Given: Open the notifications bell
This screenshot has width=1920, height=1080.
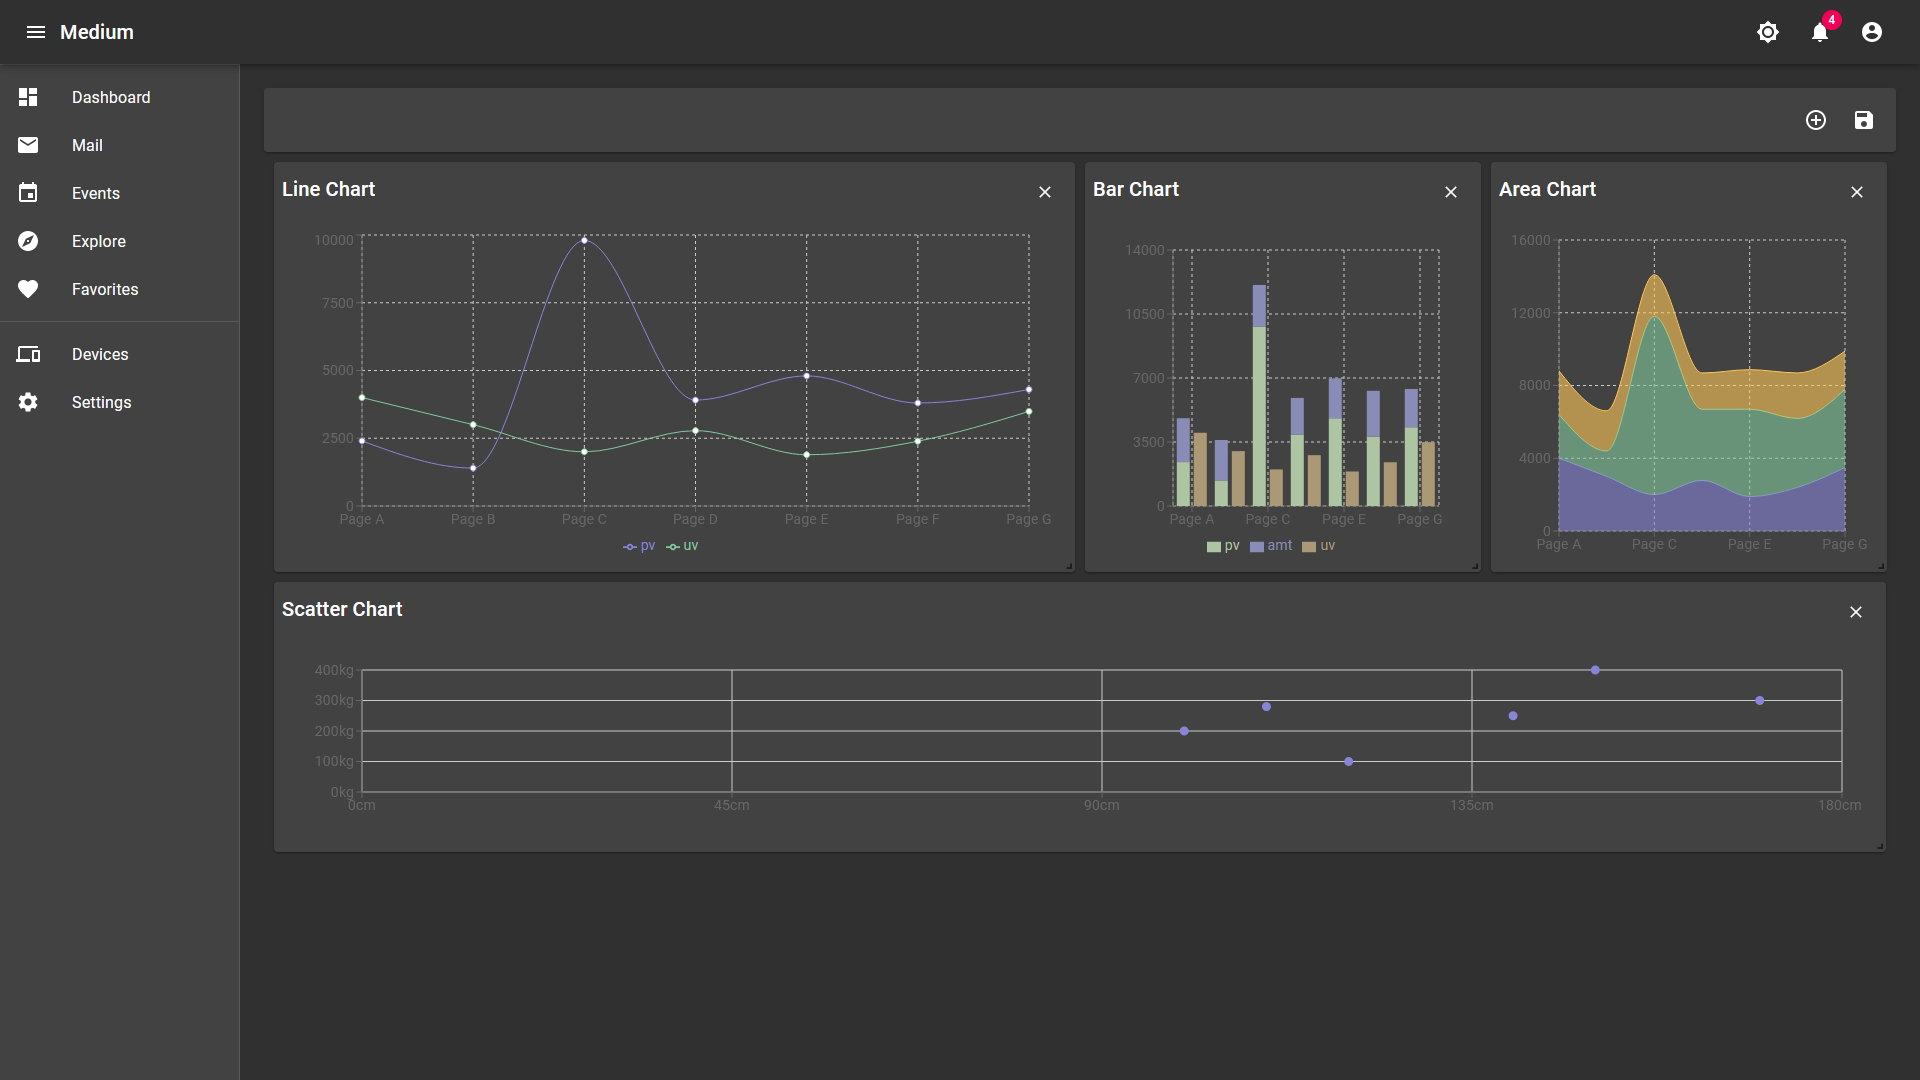Looking at the screenshot, I should 1820,32.
